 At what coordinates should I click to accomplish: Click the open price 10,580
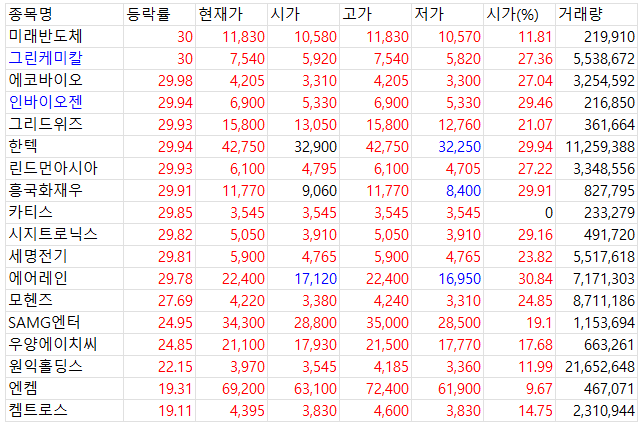coord(315,37)
